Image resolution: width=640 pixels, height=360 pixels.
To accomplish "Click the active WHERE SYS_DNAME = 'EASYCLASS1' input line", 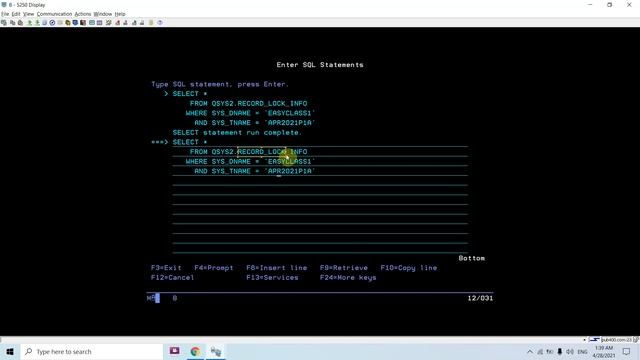I will [320, 162].
